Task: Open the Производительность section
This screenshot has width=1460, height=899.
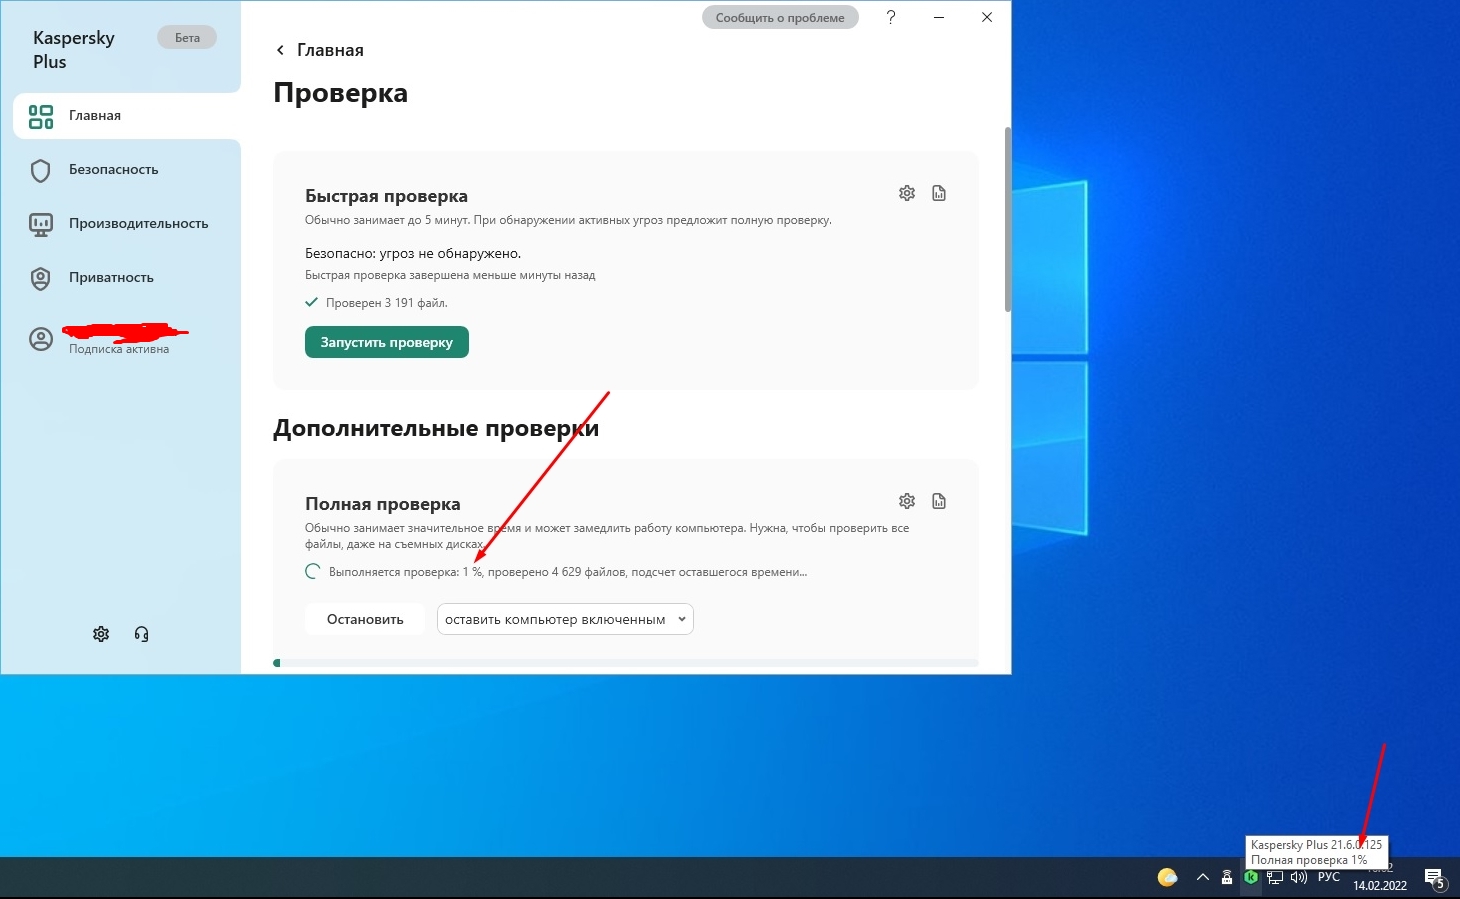Action: coord(138,224)
